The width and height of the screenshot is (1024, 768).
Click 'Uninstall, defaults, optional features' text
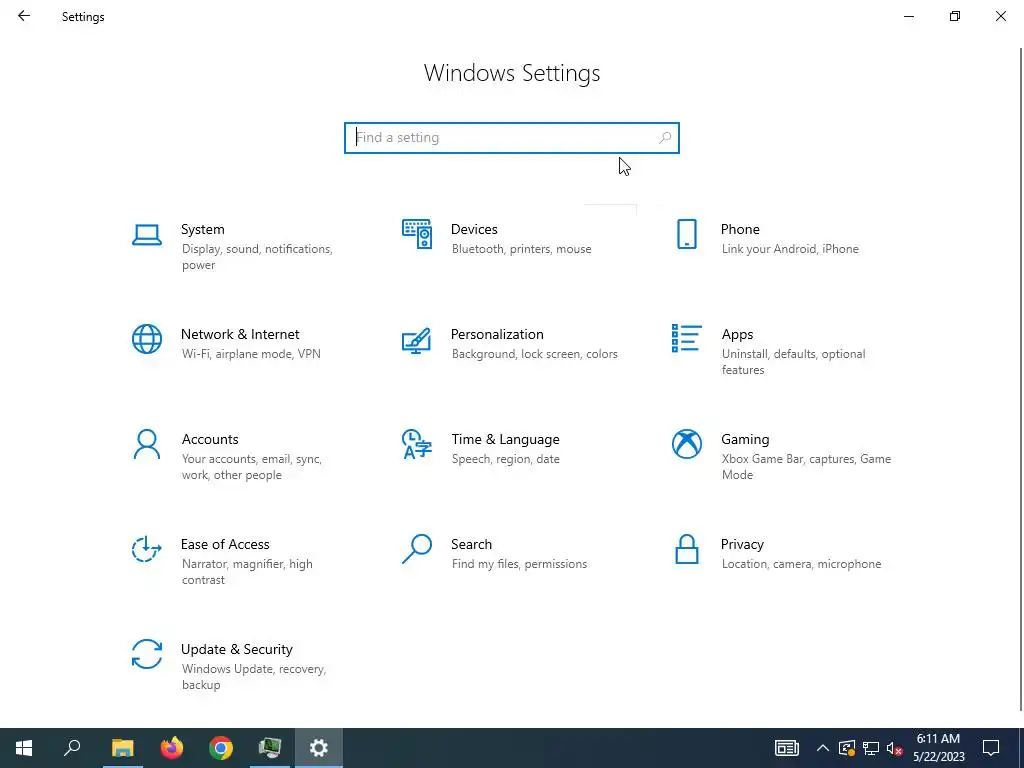pos(793,362)
